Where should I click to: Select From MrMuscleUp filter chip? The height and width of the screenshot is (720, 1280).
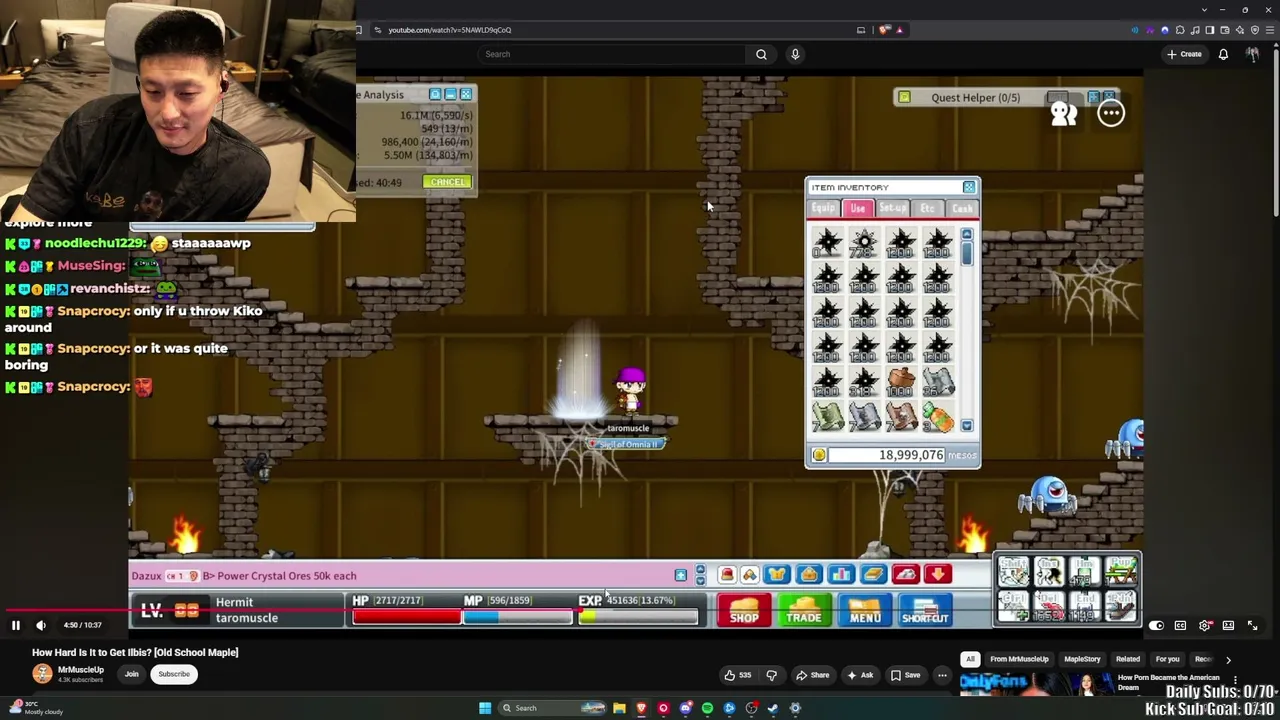coord(1019,659)
